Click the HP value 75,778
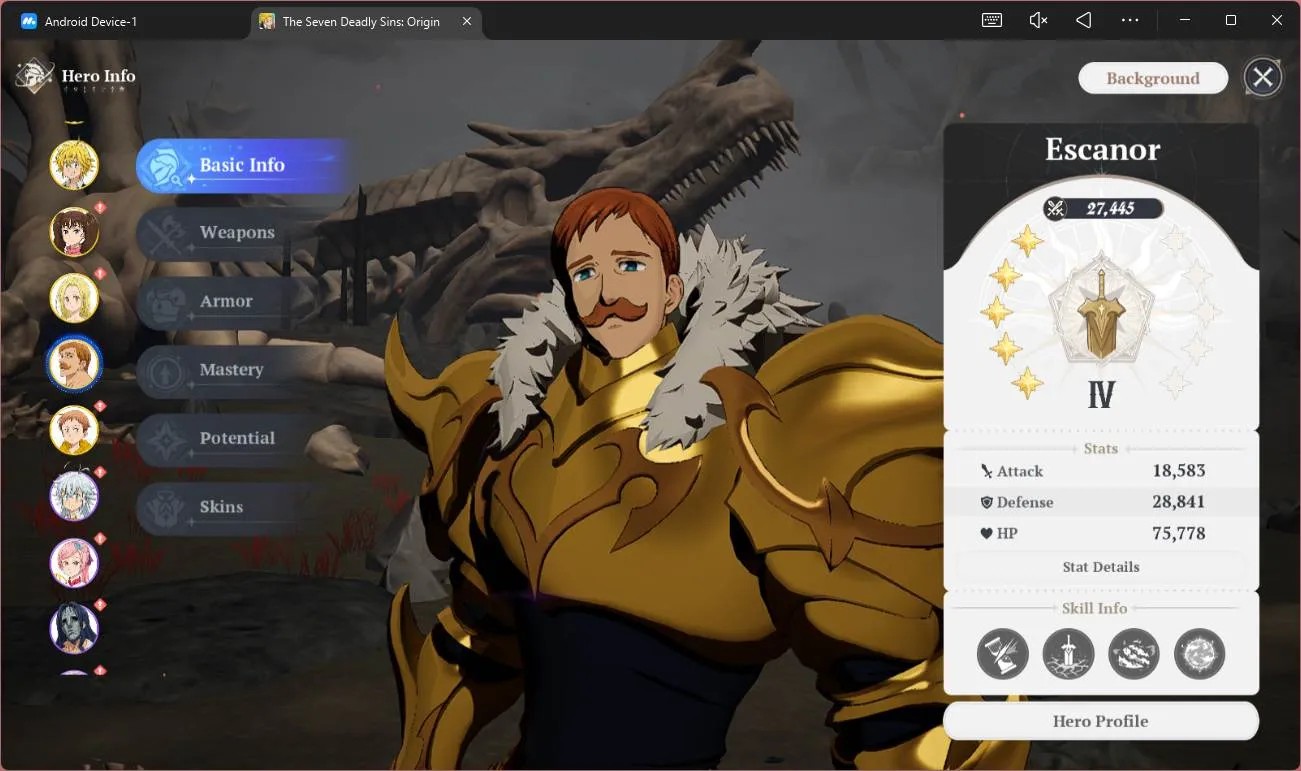 coord(1179,533)
